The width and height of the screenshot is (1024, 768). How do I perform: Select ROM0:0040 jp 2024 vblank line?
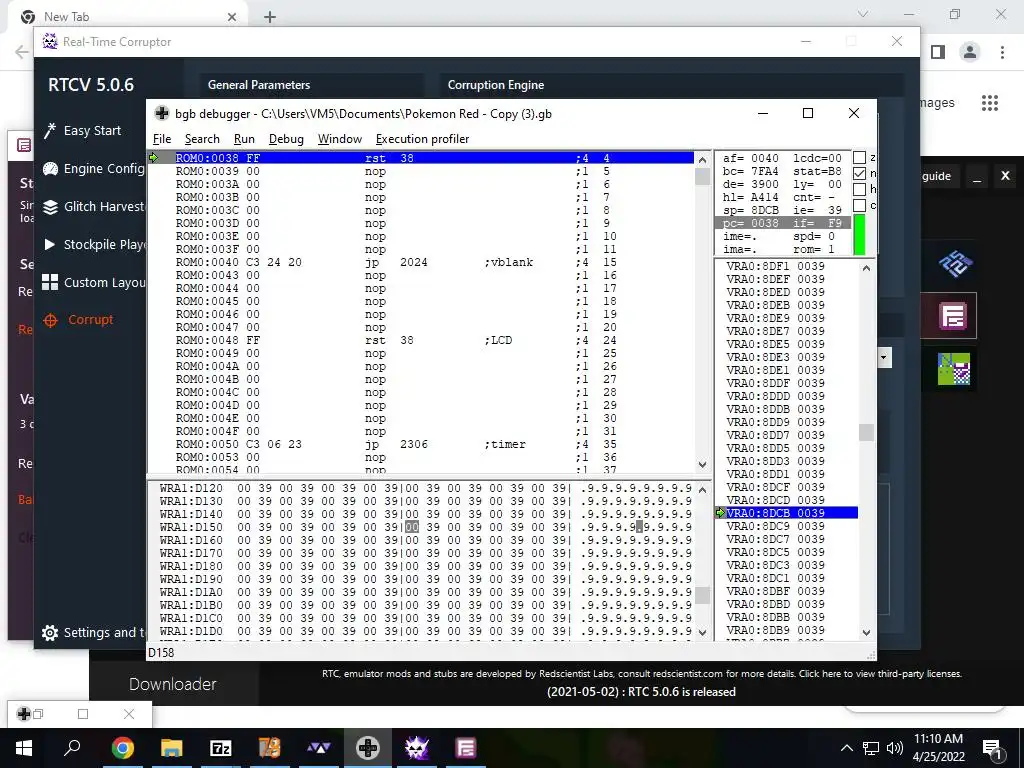pyautogui.click(x=421, y=263)
